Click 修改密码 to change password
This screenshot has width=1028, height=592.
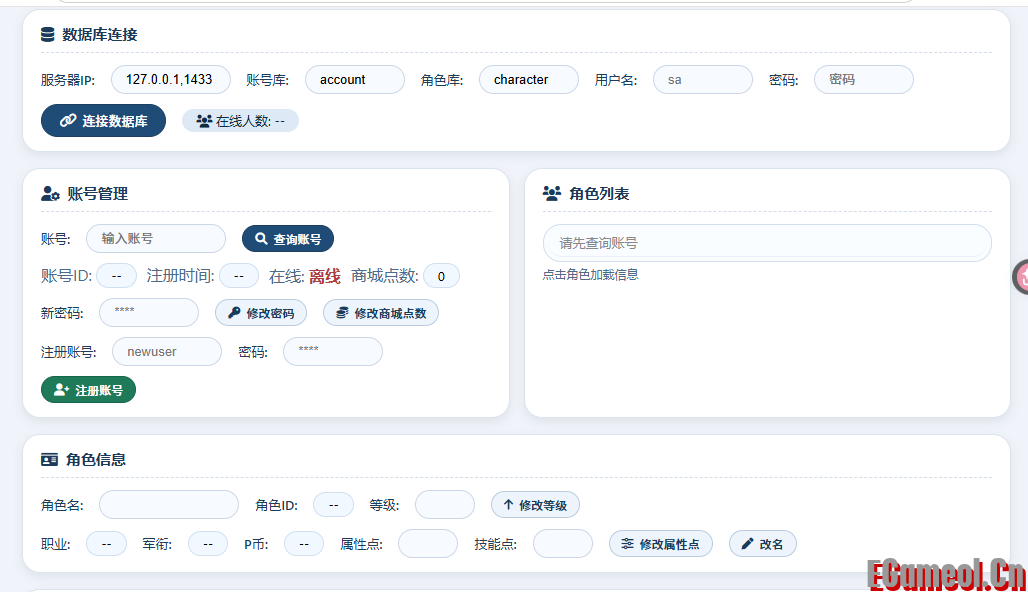point(261,313)
